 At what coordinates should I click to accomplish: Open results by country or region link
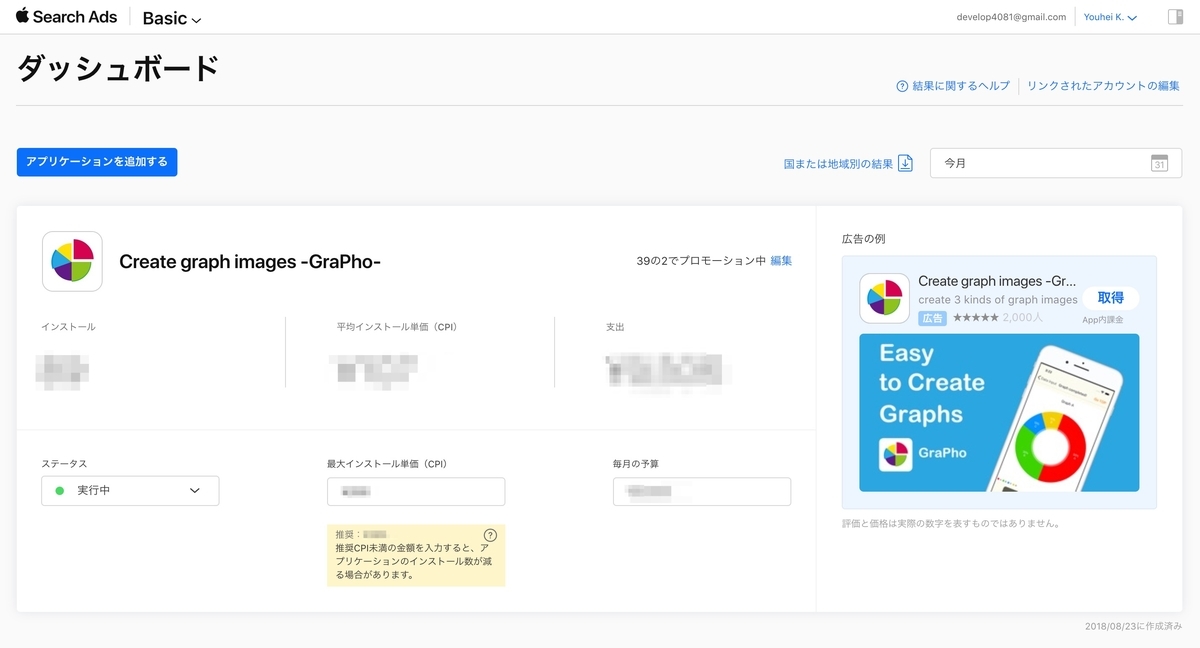(838, 163)
